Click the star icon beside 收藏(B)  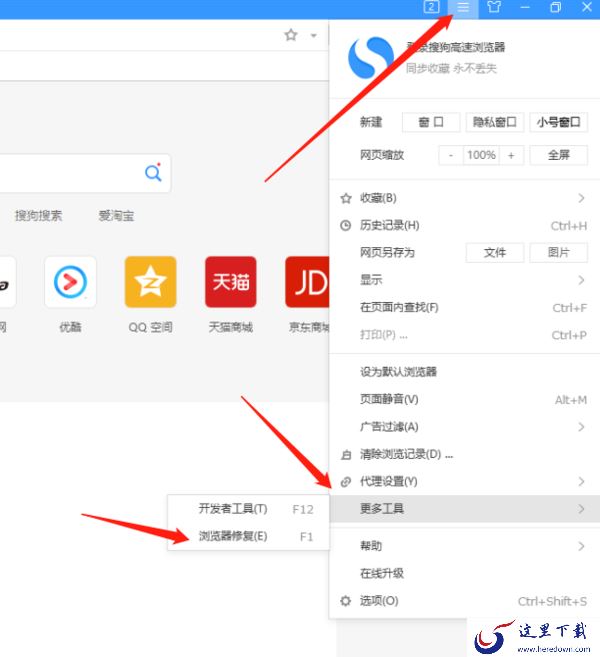[346, 198]
